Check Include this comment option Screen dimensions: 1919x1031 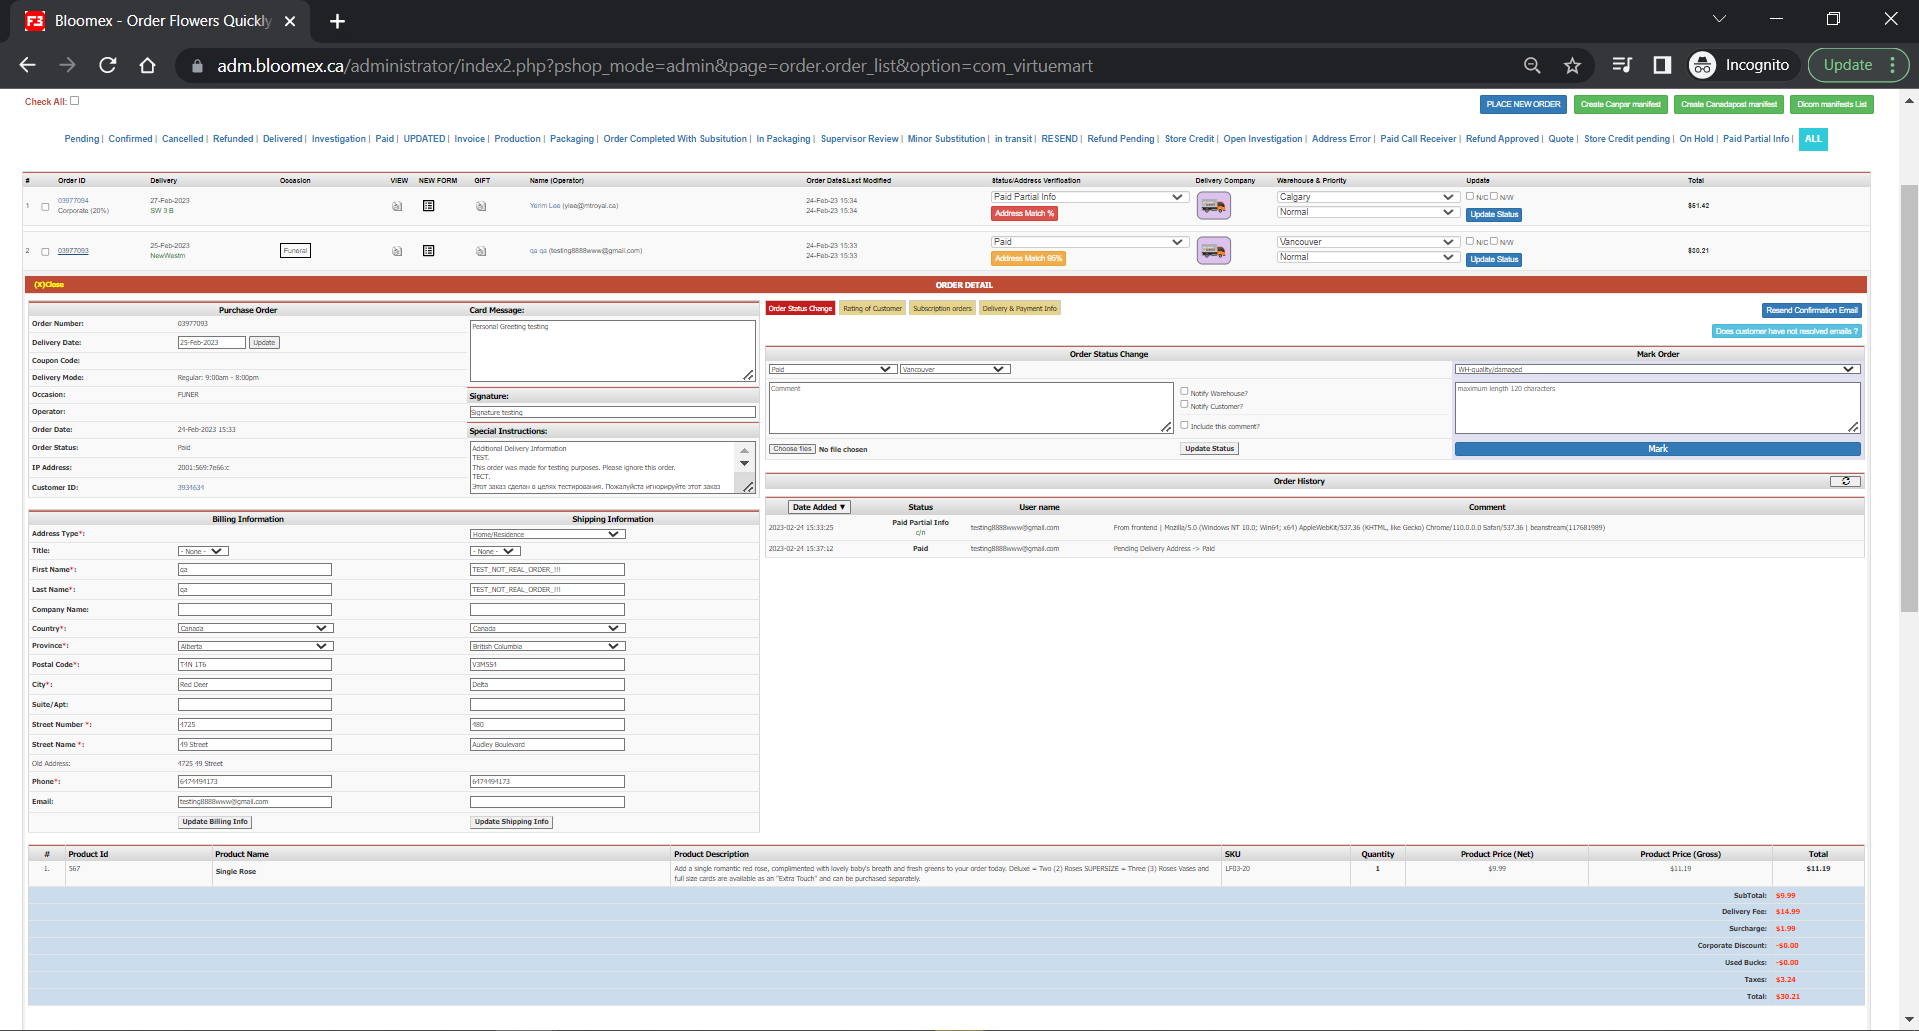click(x=1184, y=425)
